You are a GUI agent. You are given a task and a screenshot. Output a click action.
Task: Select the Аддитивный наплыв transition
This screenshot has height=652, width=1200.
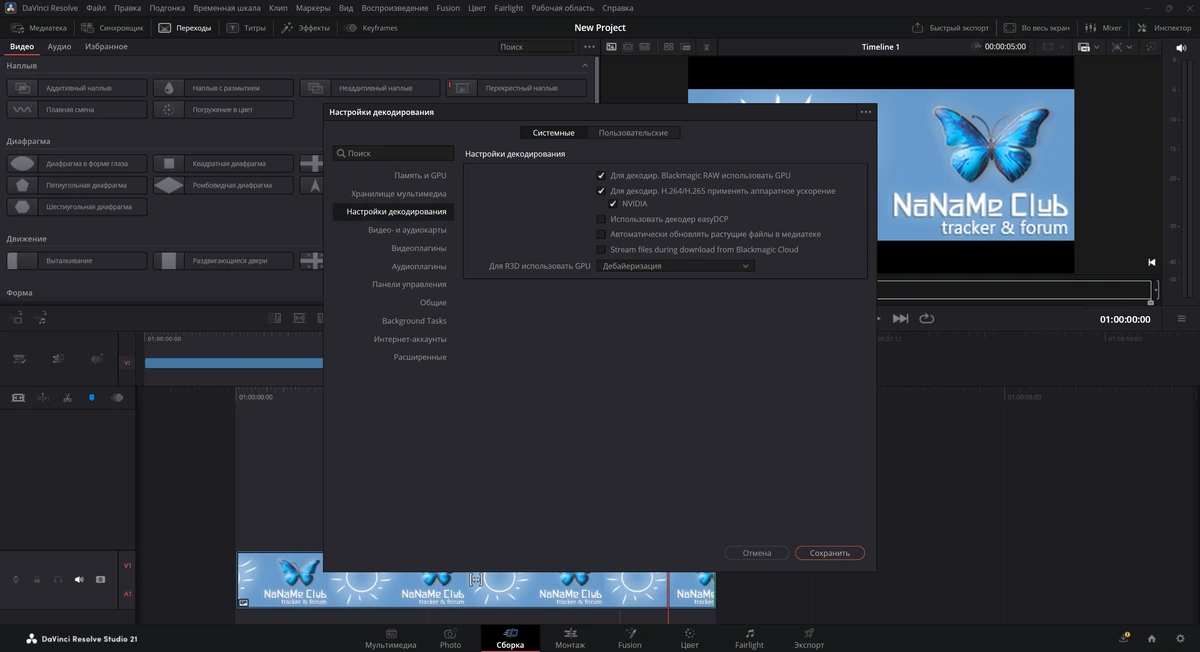pyautogui.click(x=77, y=88)
